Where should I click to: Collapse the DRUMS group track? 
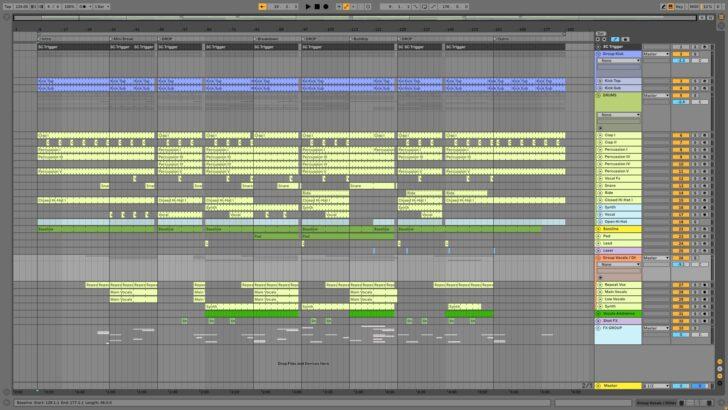click(x=600, y=96)
